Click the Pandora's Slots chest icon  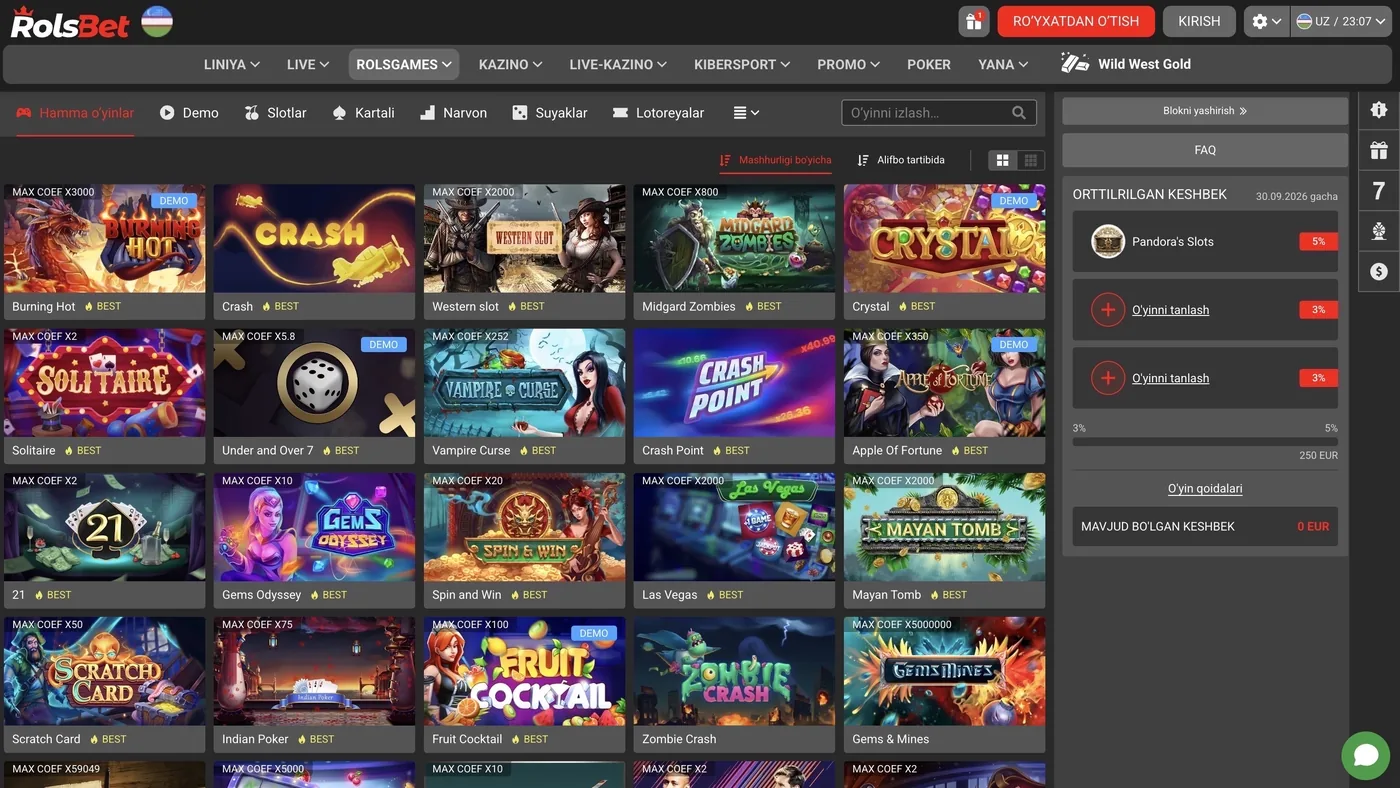tap(1108, 241)
